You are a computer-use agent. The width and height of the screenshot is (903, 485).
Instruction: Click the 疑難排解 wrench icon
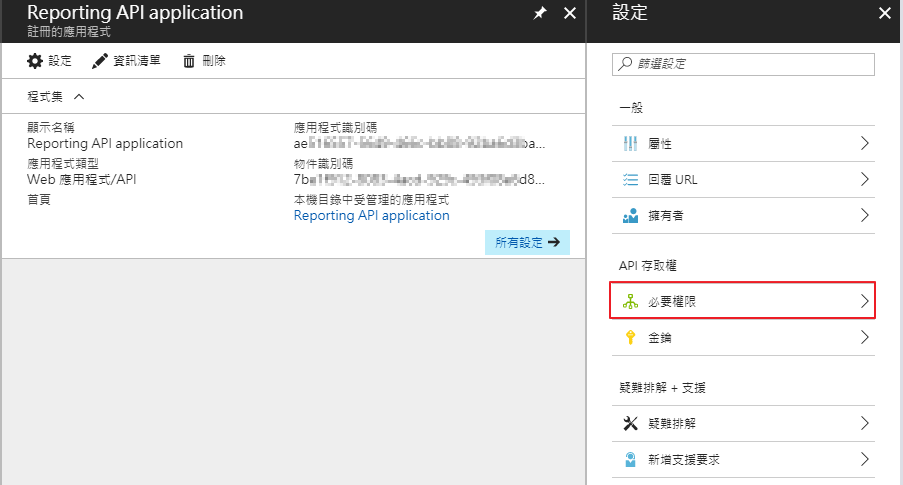pos(630,423)
